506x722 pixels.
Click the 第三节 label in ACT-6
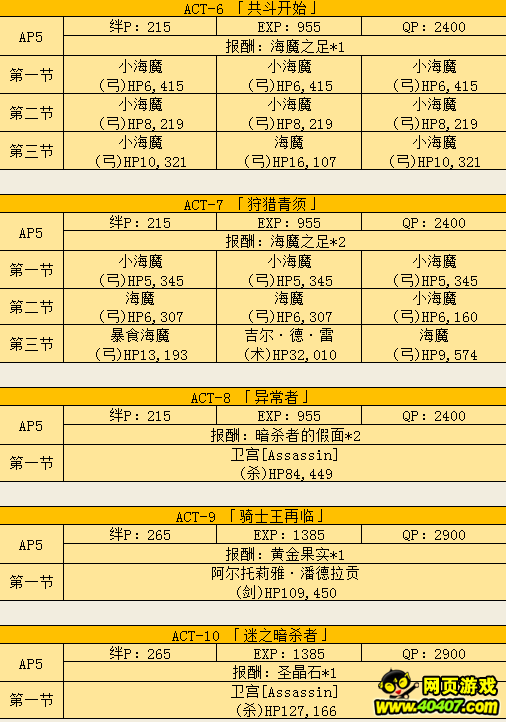click(x=31, y=151)
